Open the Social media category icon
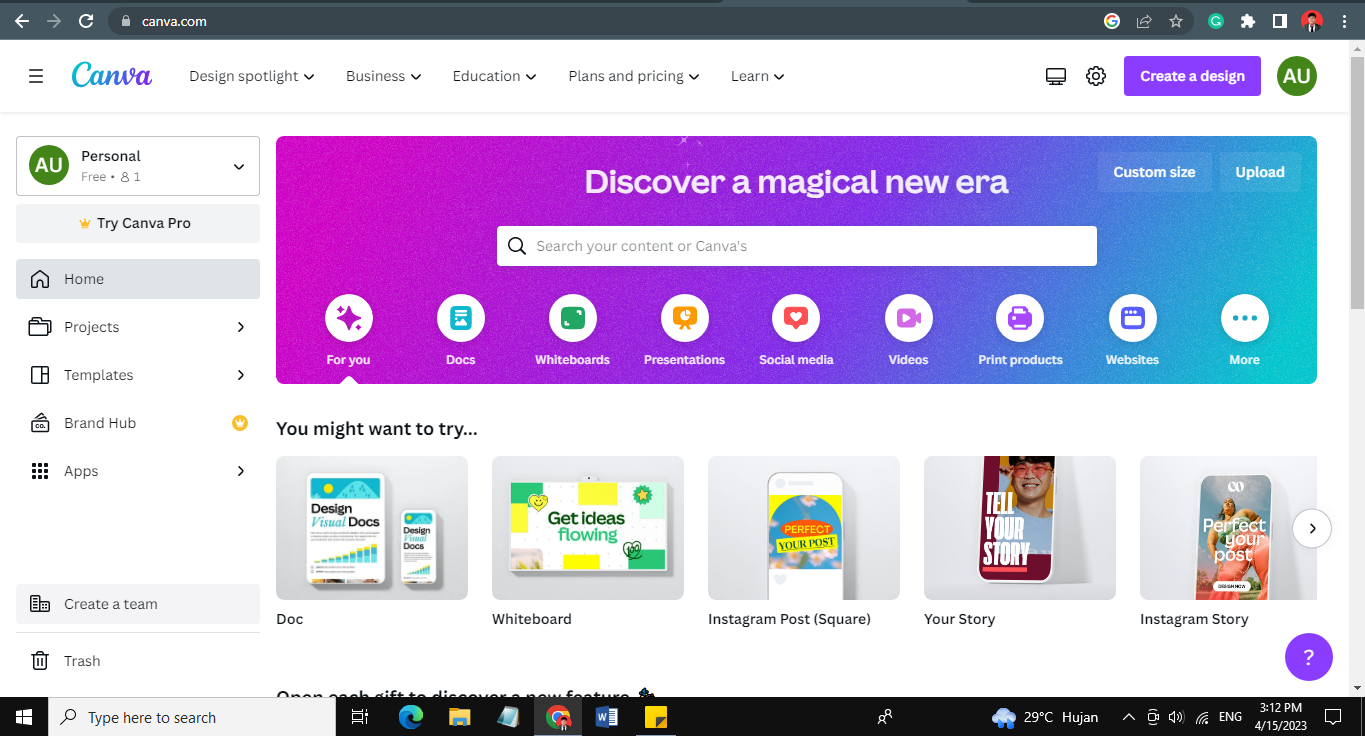 click(795, 317)
